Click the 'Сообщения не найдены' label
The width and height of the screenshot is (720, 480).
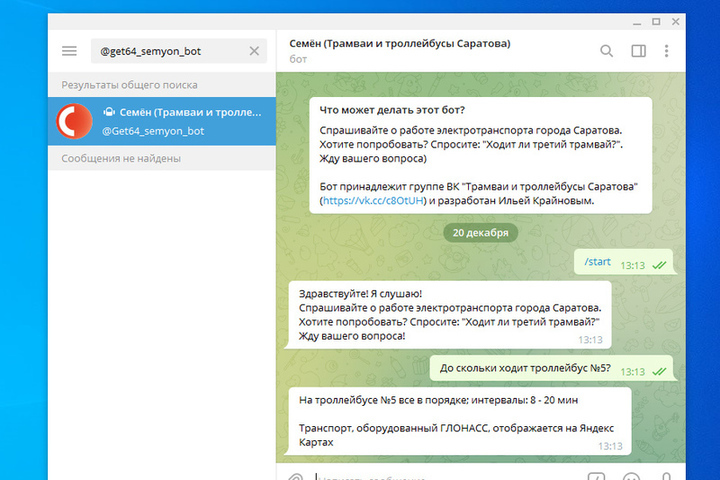coord(121,158)
